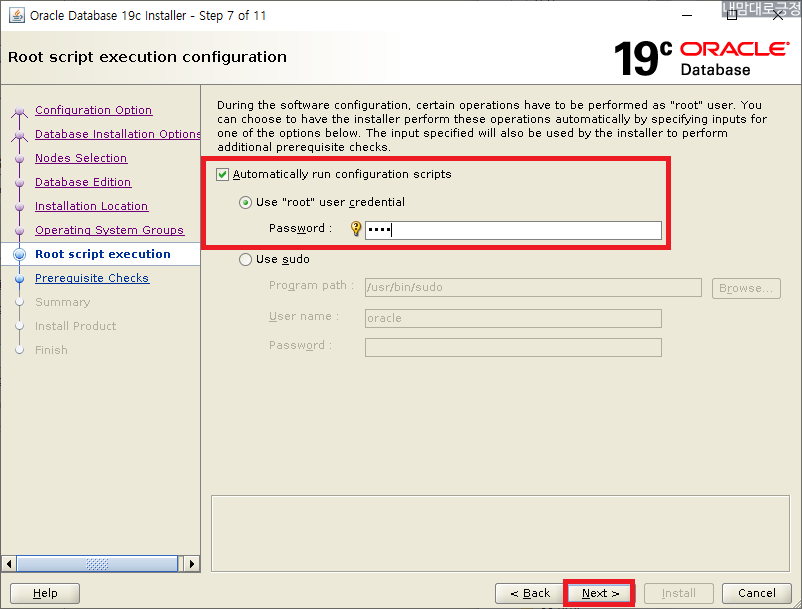This screenshot has height=609, width=802.
Task: Go to Operating System Groups step
Action: 109,230
